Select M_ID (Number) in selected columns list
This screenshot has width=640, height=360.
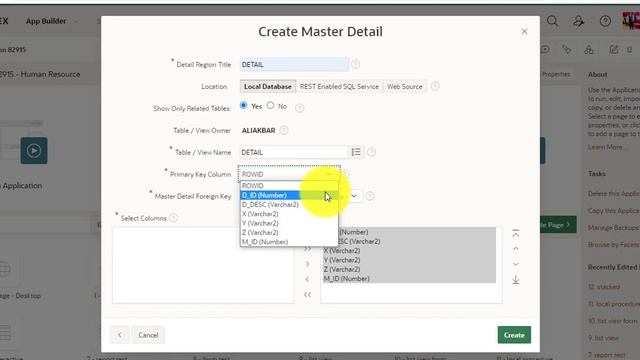click(x=409, y=279)
